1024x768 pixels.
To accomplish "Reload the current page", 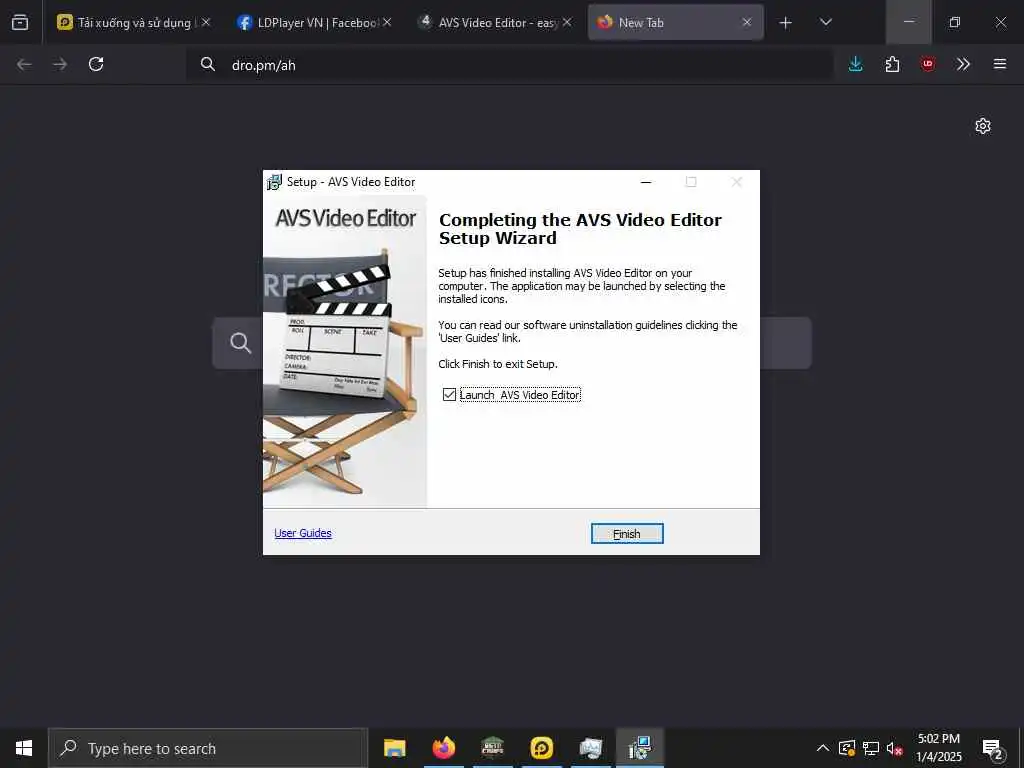I will 96,64.
